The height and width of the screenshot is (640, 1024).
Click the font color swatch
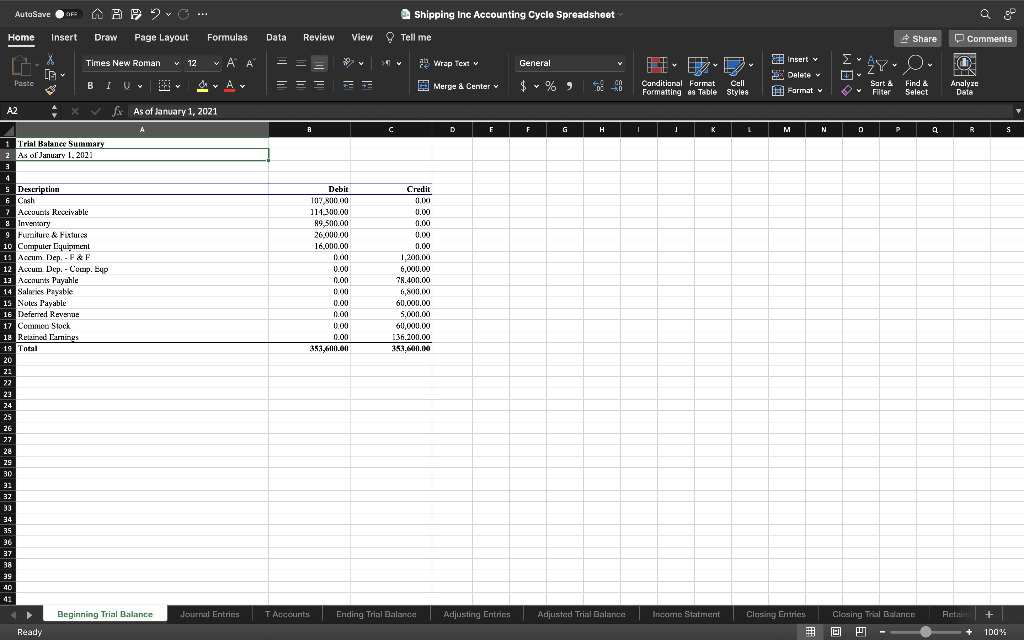(x=229, y=86)
